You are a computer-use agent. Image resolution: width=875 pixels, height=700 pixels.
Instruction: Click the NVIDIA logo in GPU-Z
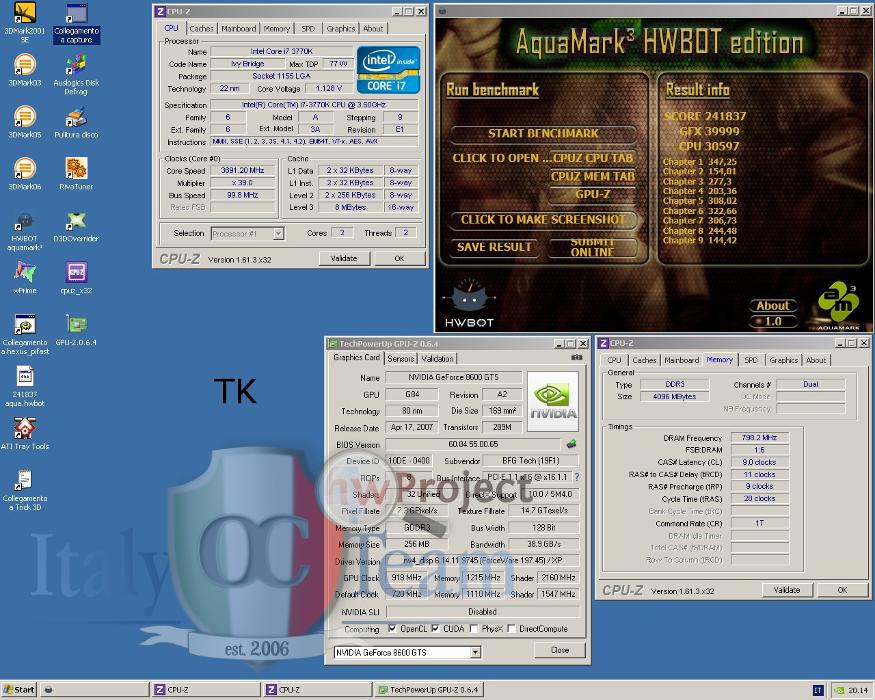pyautogui.click(x=553, y=401)
